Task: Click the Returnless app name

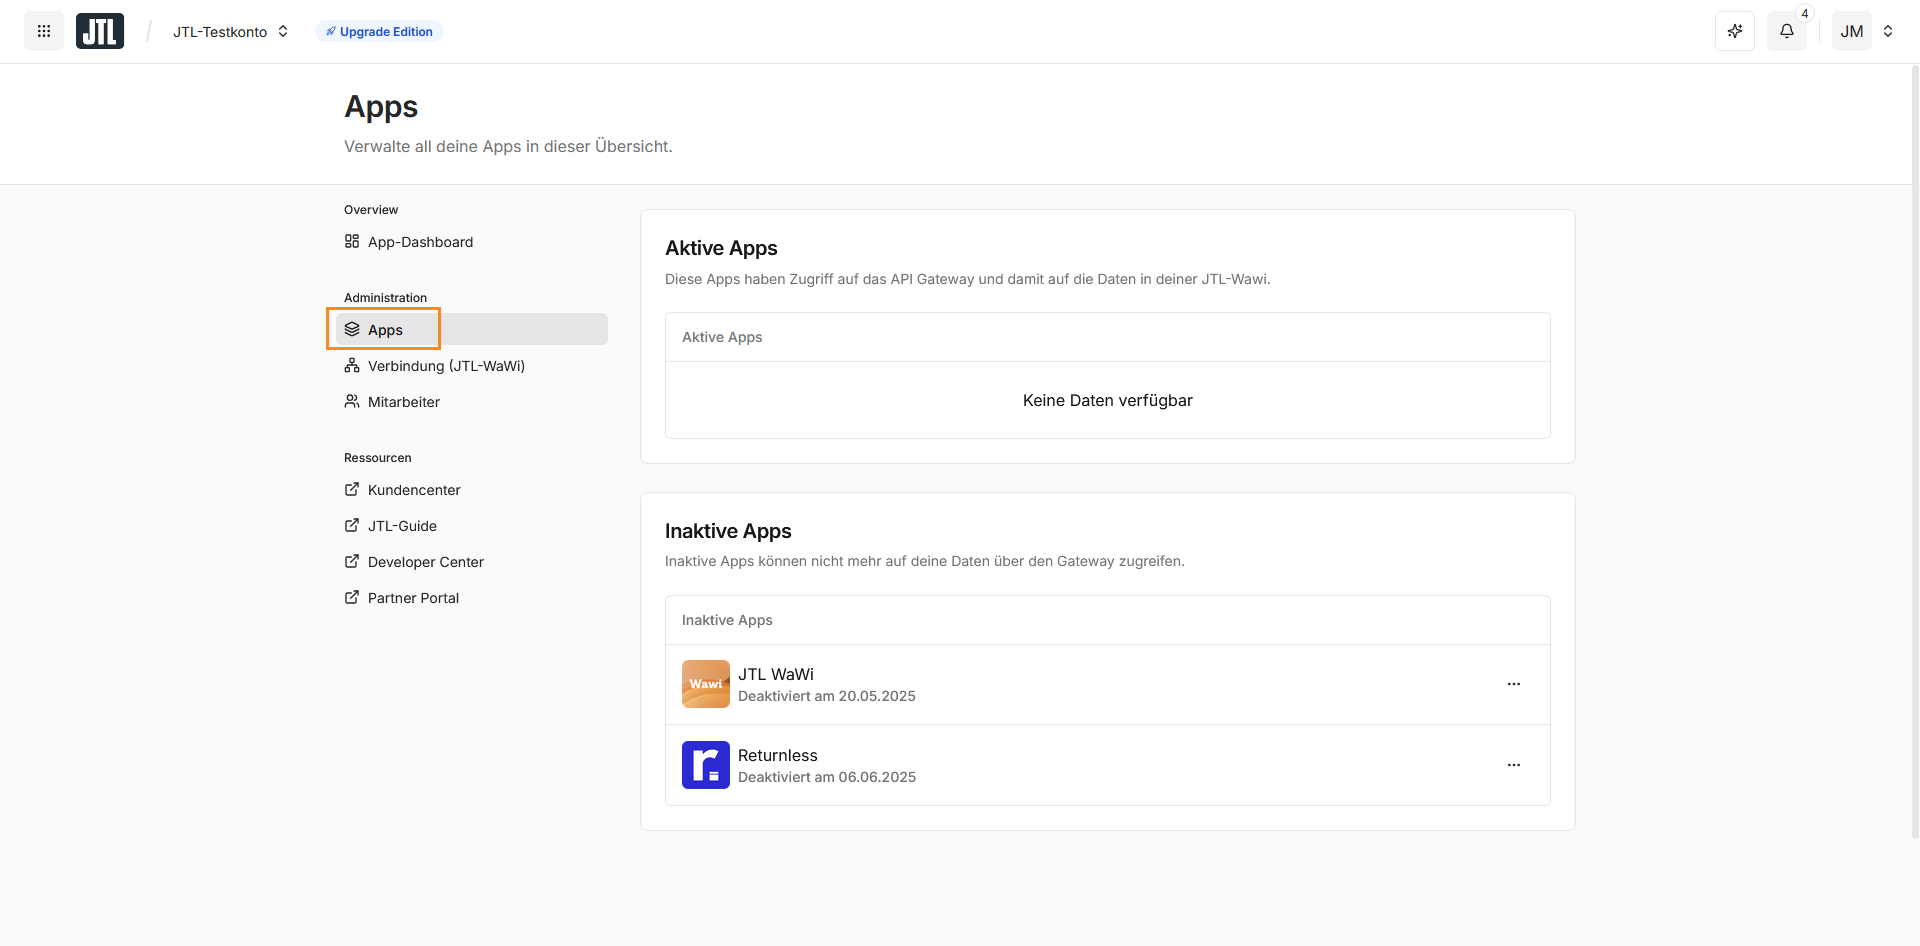Action: click(778, 755)
